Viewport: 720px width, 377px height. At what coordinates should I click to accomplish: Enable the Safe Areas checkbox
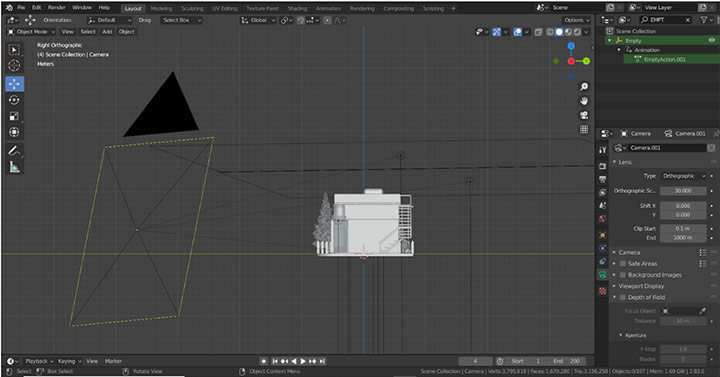coord(623,264)
